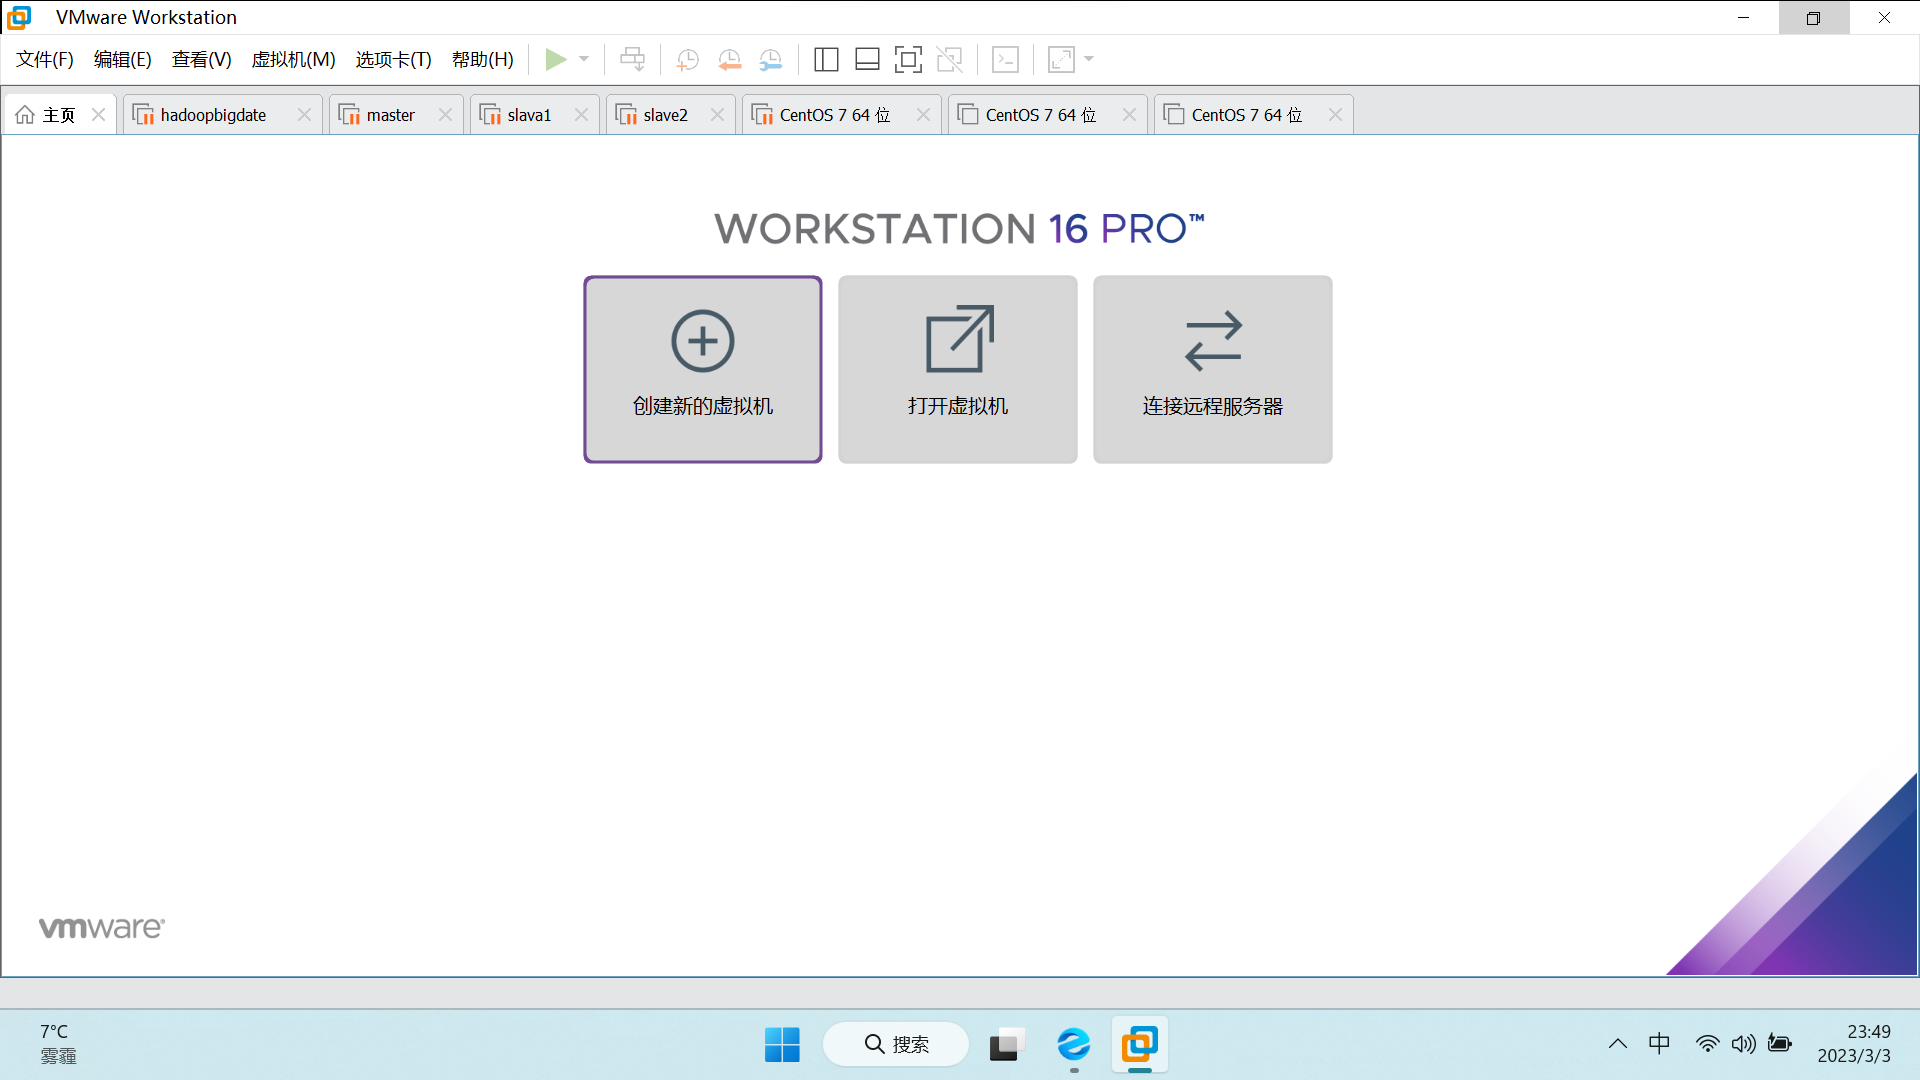Click the stretch guest display icon

click(x=1061, y=60)
